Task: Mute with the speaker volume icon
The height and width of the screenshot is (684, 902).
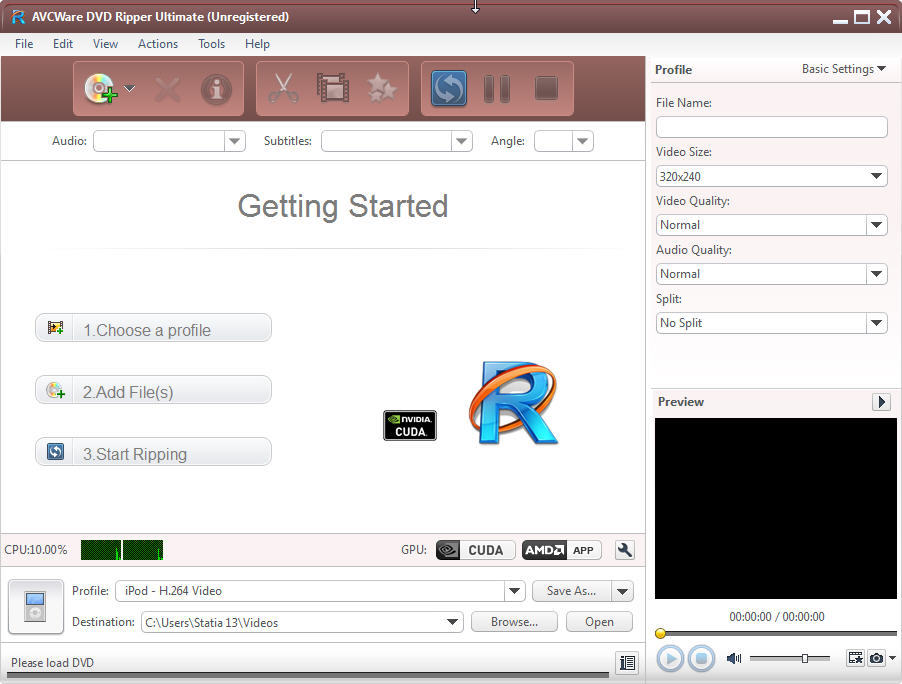Action: [x=733, y=658]
